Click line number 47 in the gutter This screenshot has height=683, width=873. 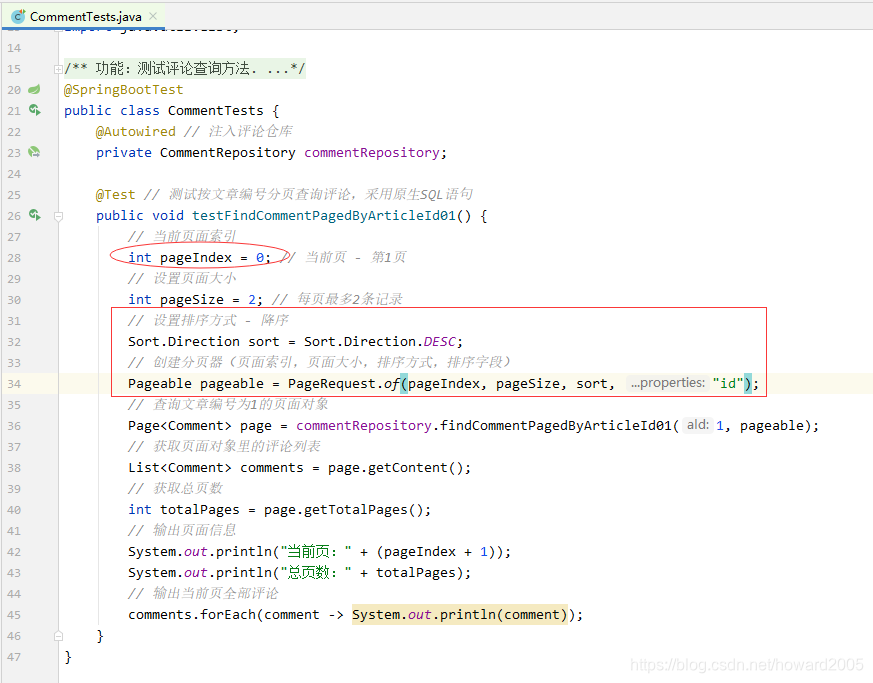coord(14,657)
